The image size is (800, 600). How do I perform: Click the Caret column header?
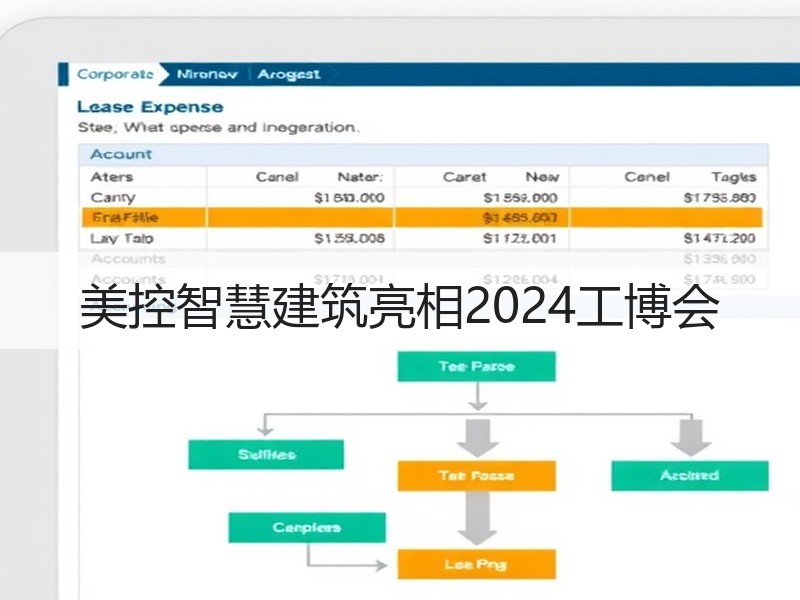(x=464, y=177)
